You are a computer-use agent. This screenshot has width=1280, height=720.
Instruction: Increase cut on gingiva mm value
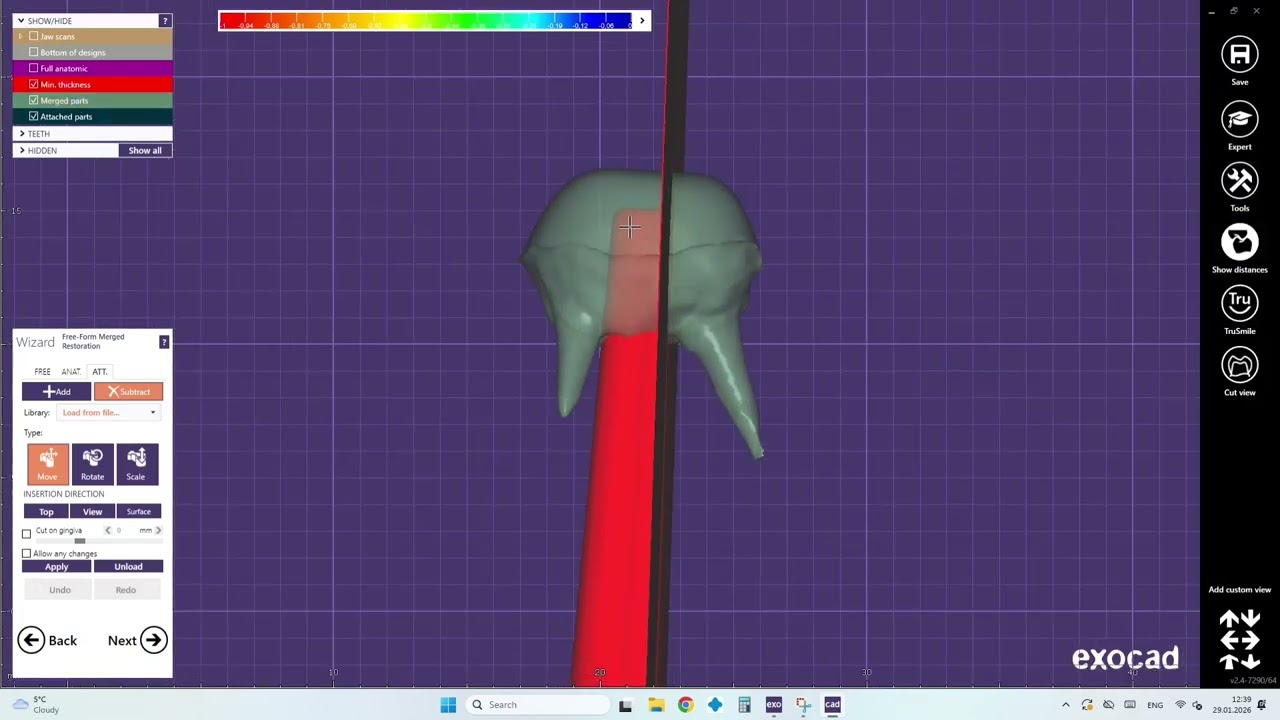(158, 530)
